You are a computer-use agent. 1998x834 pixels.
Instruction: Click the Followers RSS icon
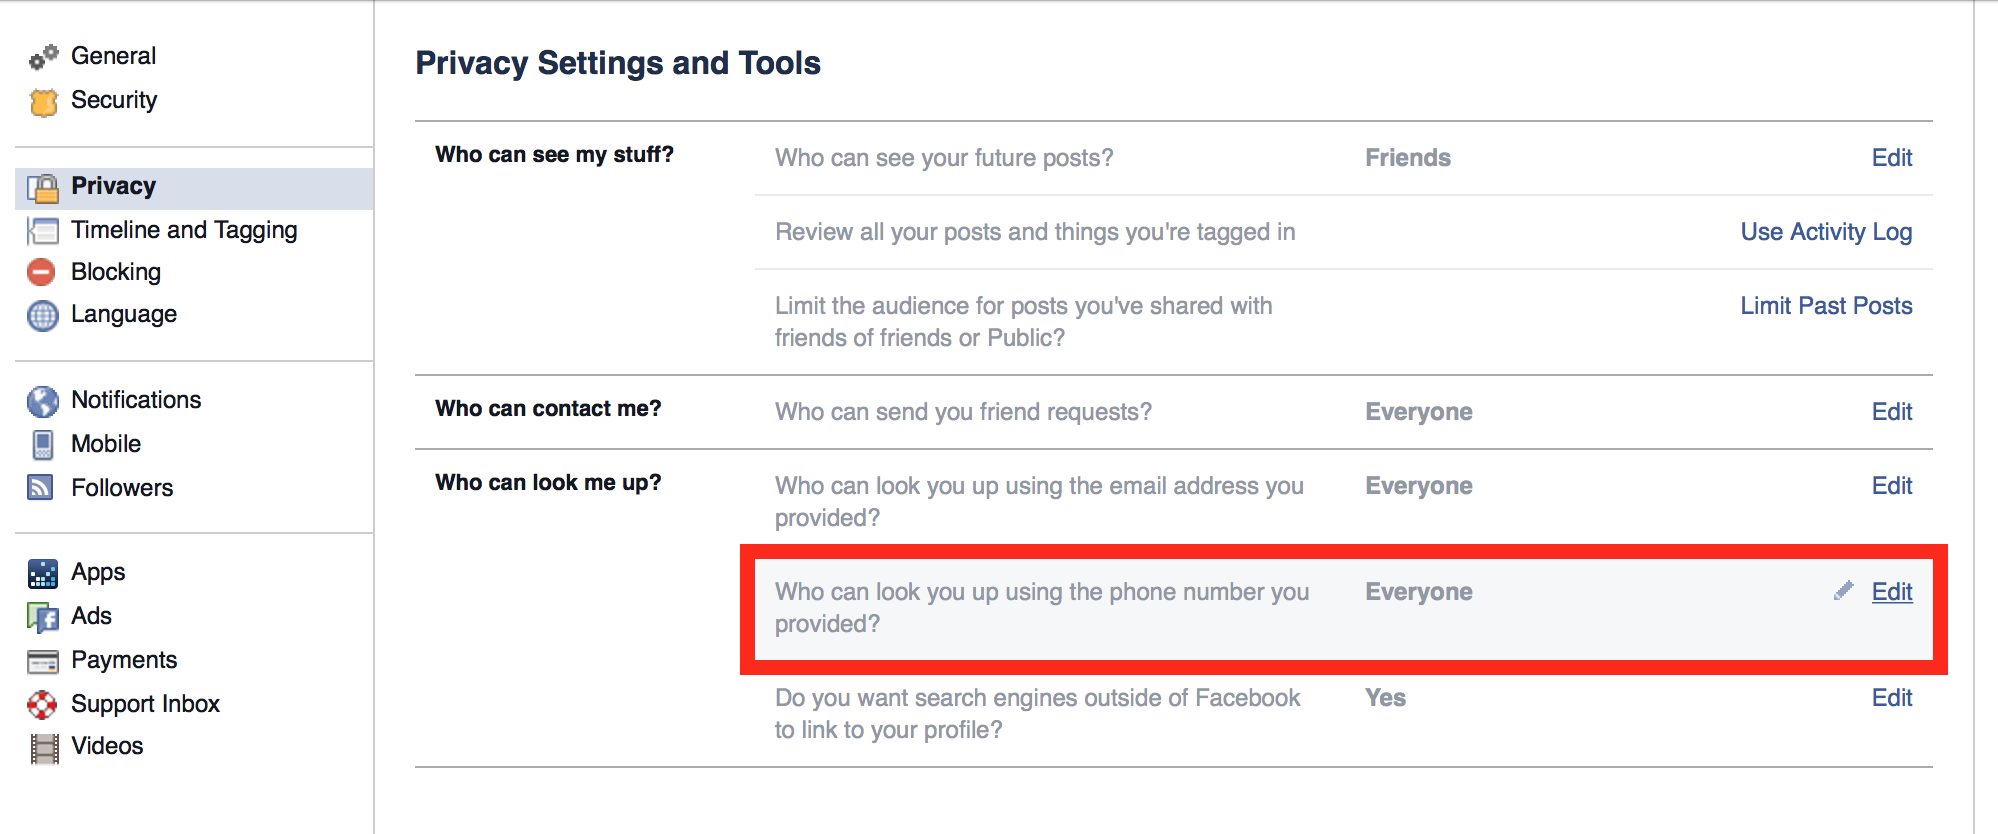click(x=41, y=487)
